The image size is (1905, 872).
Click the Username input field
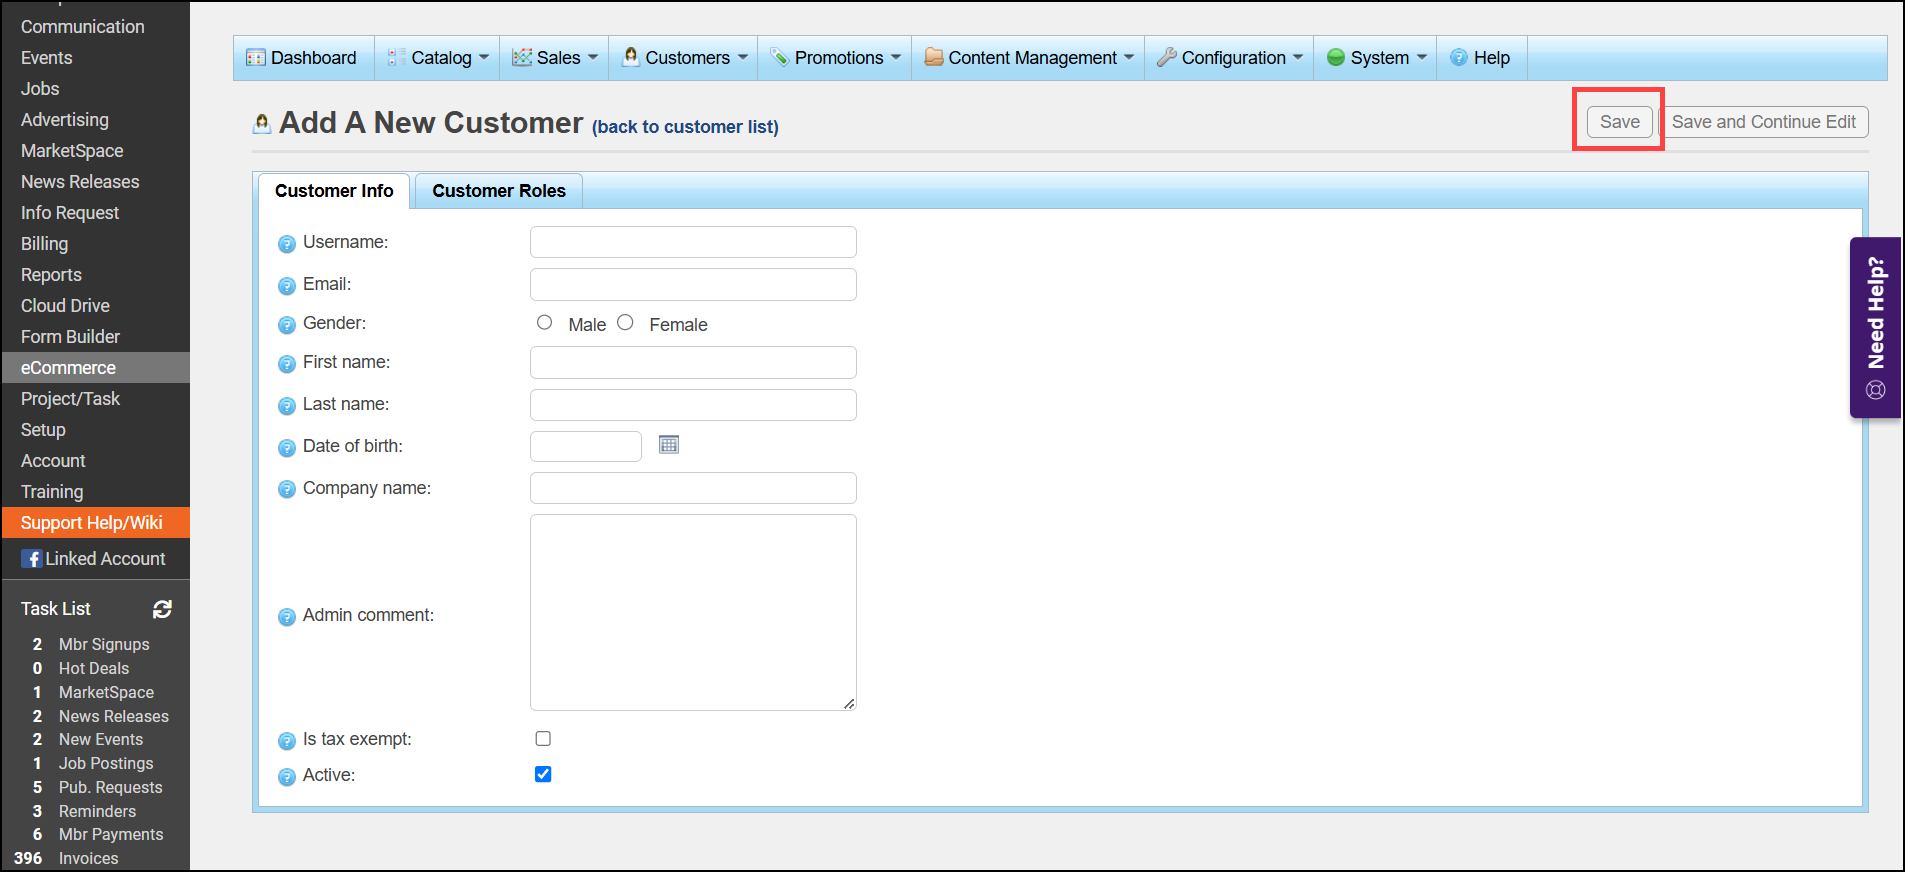(x=693, y=242)
